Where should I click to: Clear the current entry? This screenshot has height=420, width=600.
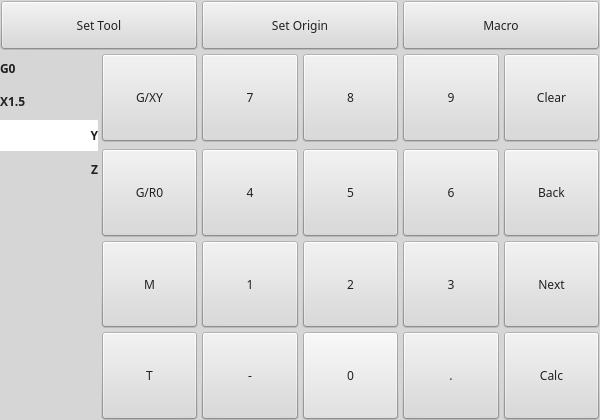coord(551,97)
